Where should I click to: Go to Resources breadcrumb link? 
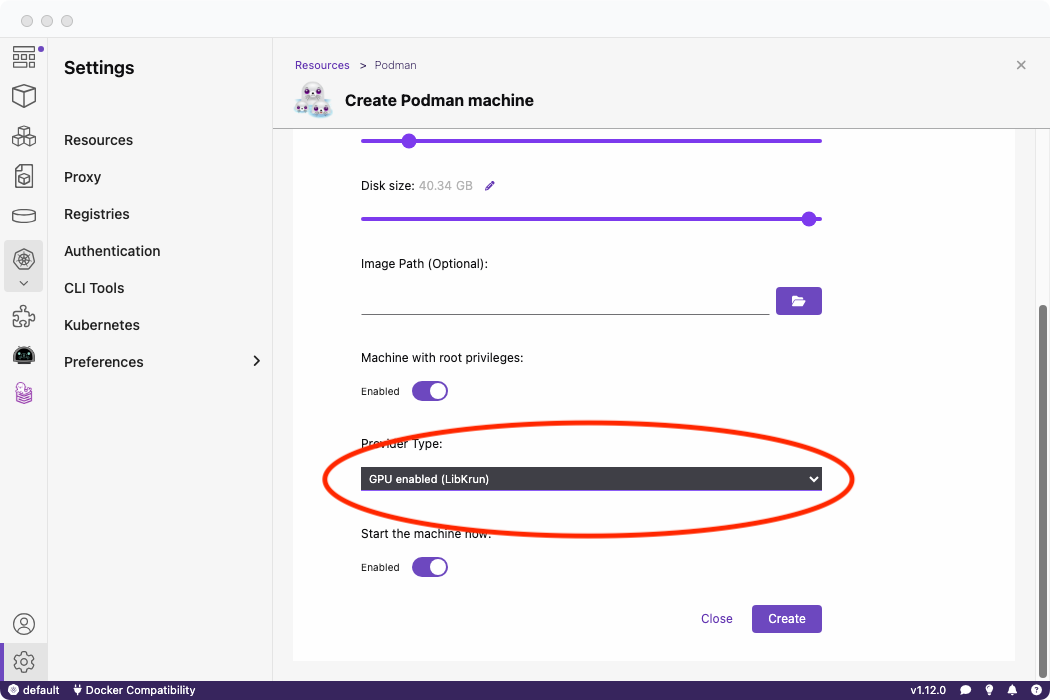tap(322, 65)
